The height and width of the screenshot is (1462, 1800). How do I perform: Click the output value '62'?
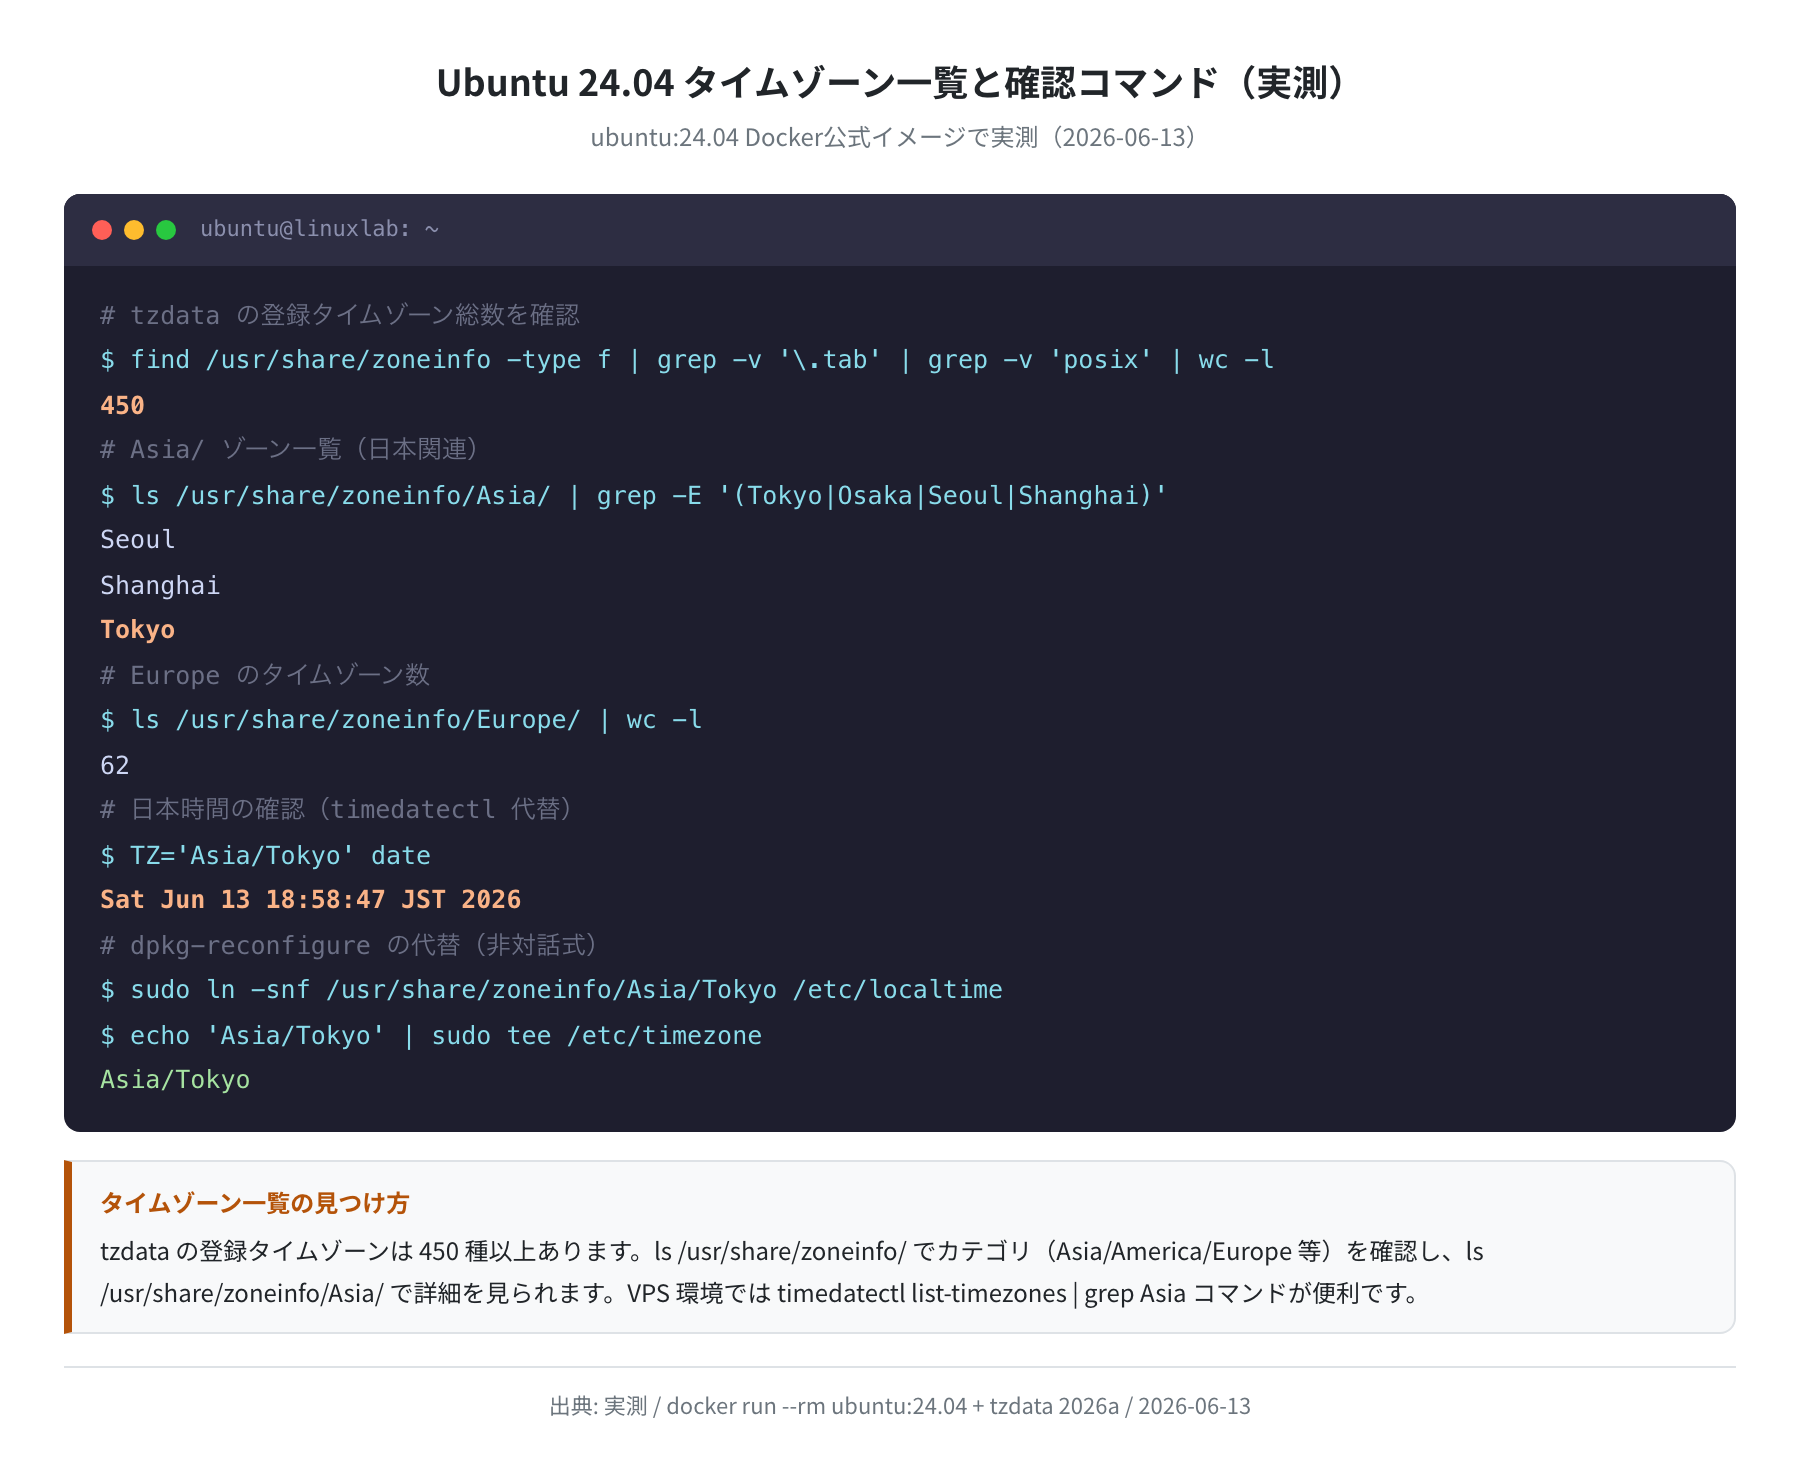[115, 765]
